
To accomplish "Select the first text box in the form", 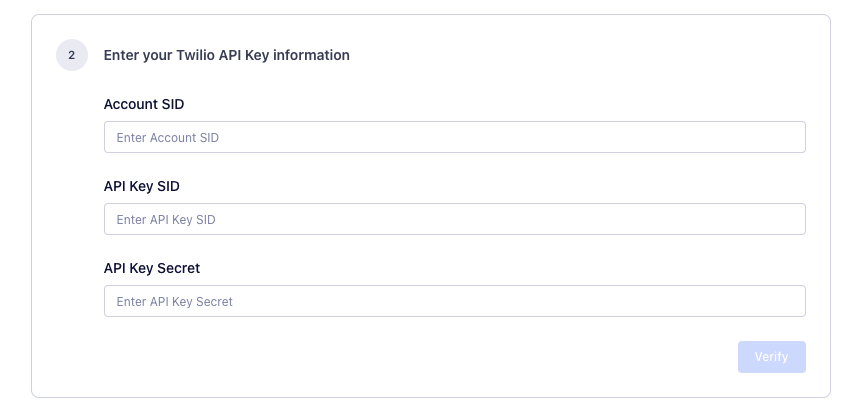I will click(454, 137).
